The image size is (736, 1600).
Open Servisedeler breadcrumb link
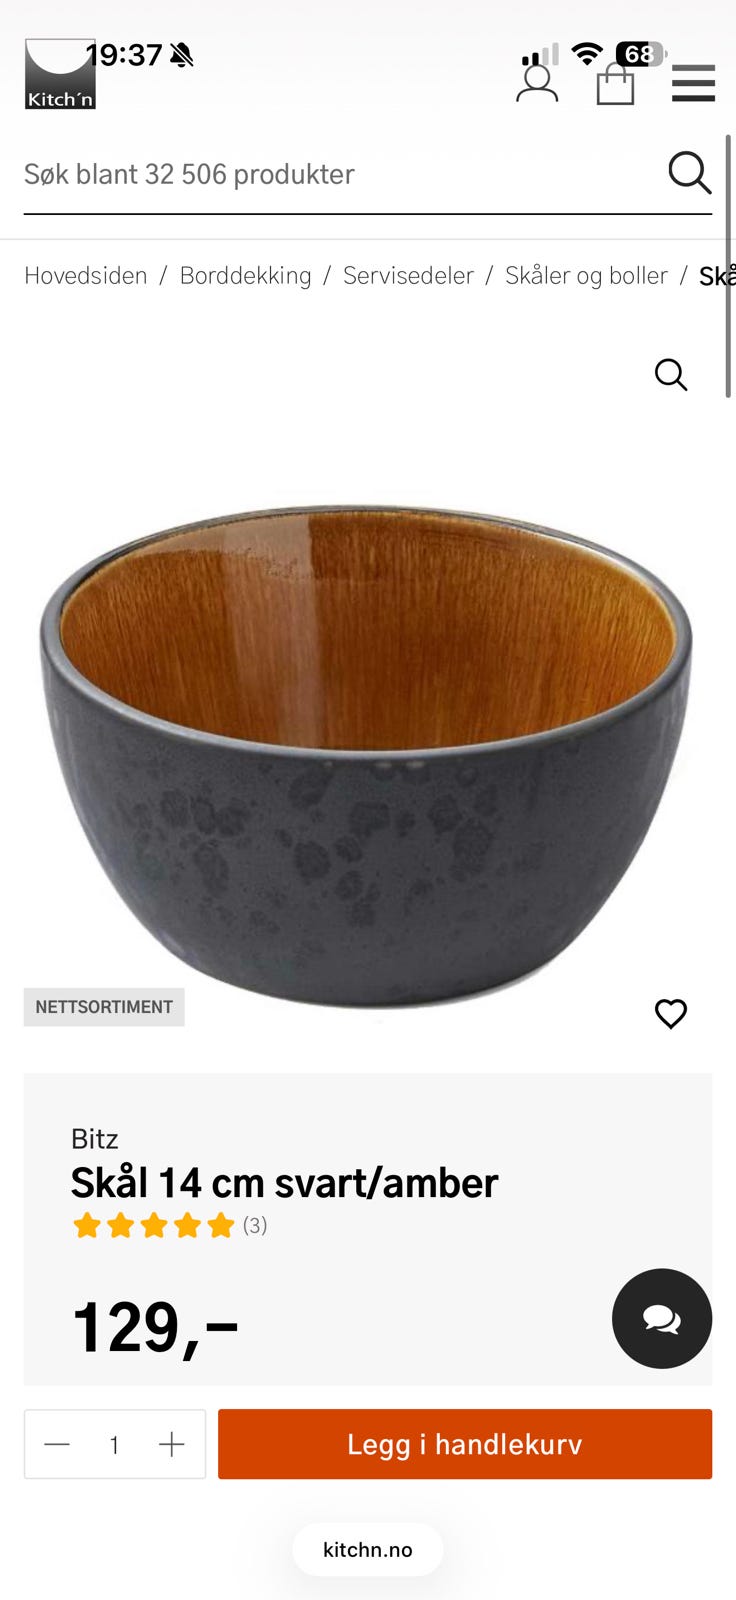pyautogui.click(x=408, y=275)
